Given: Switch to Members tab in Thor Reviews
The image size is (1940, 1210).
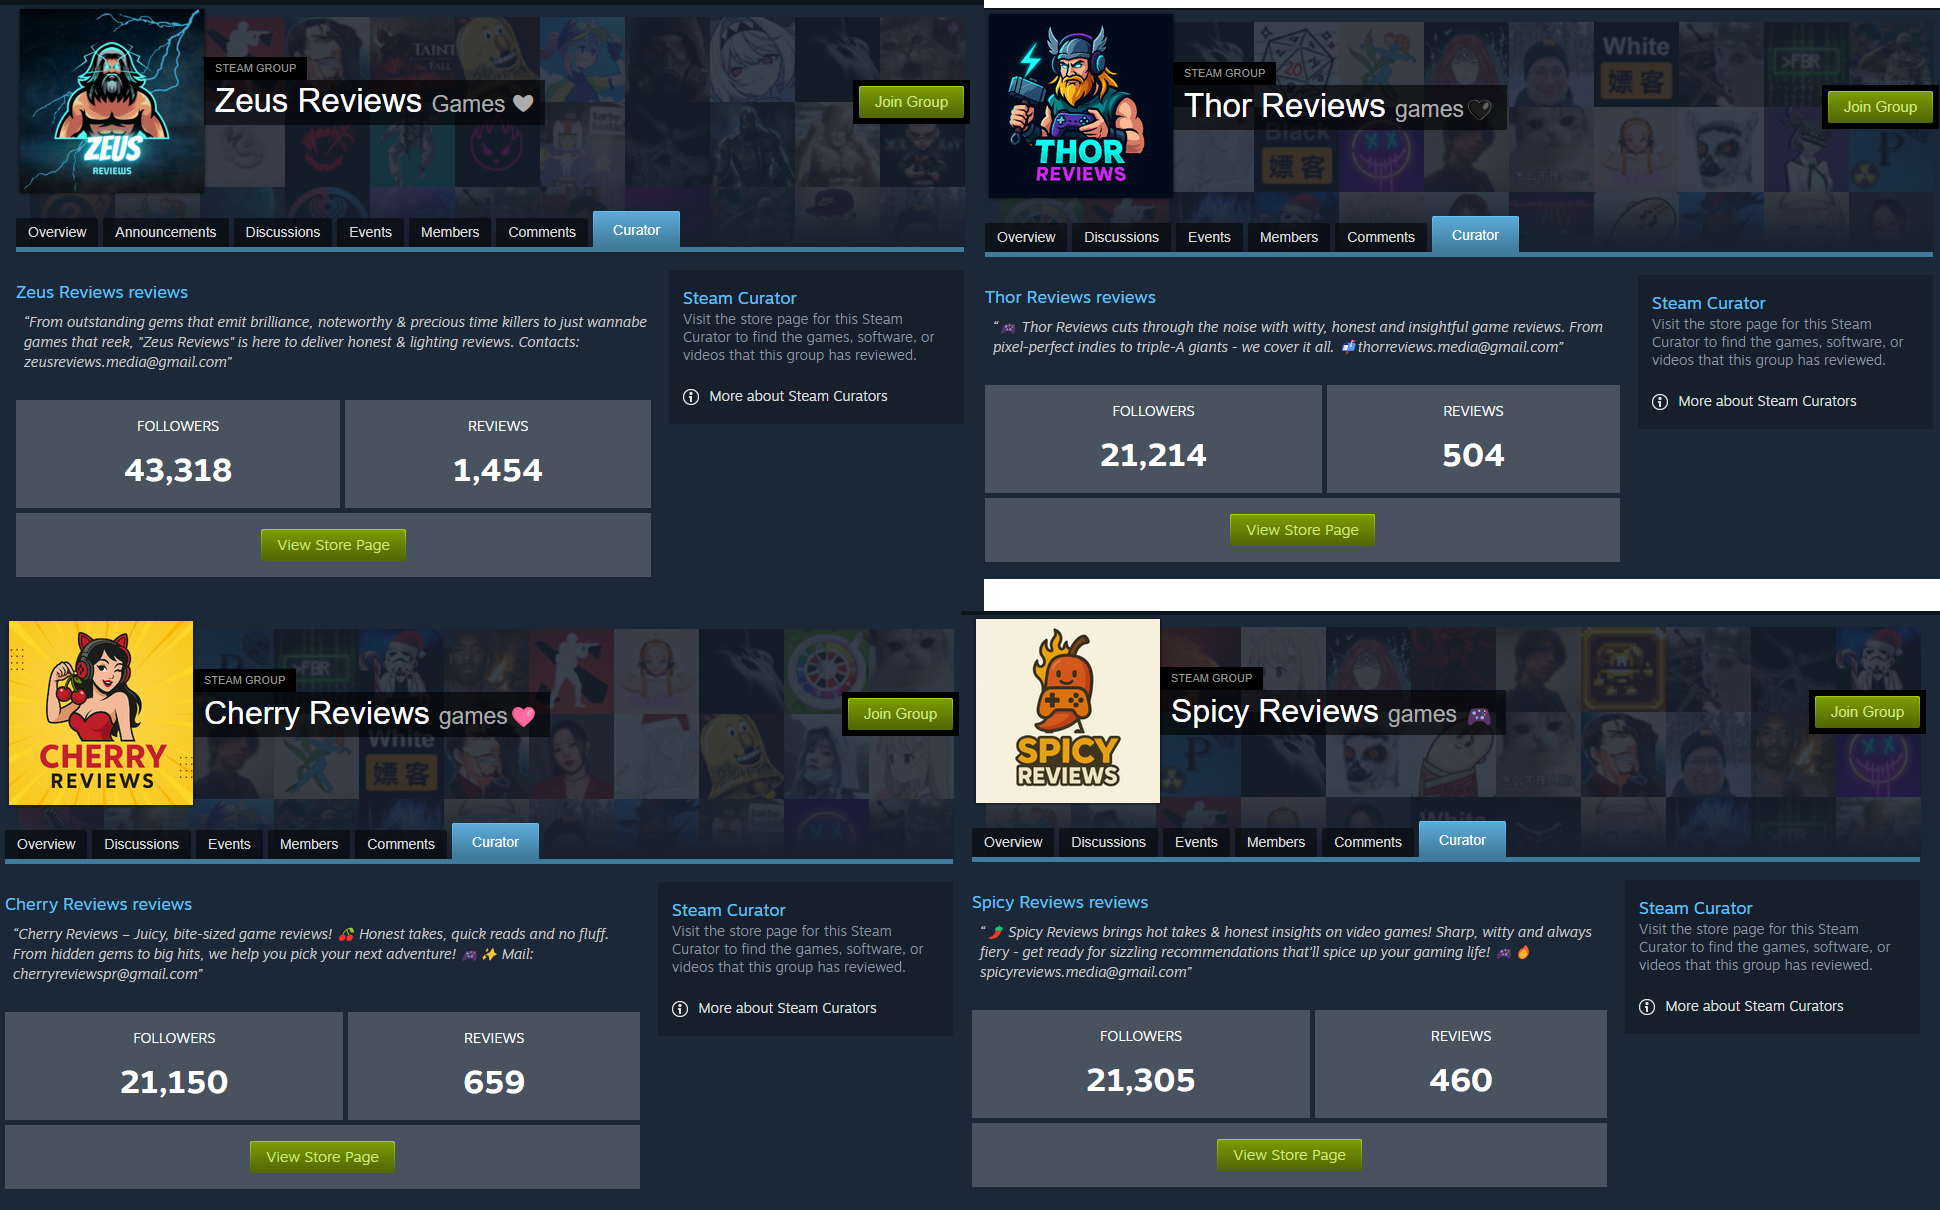Looking at the screenshot, I should (1289, 237).
